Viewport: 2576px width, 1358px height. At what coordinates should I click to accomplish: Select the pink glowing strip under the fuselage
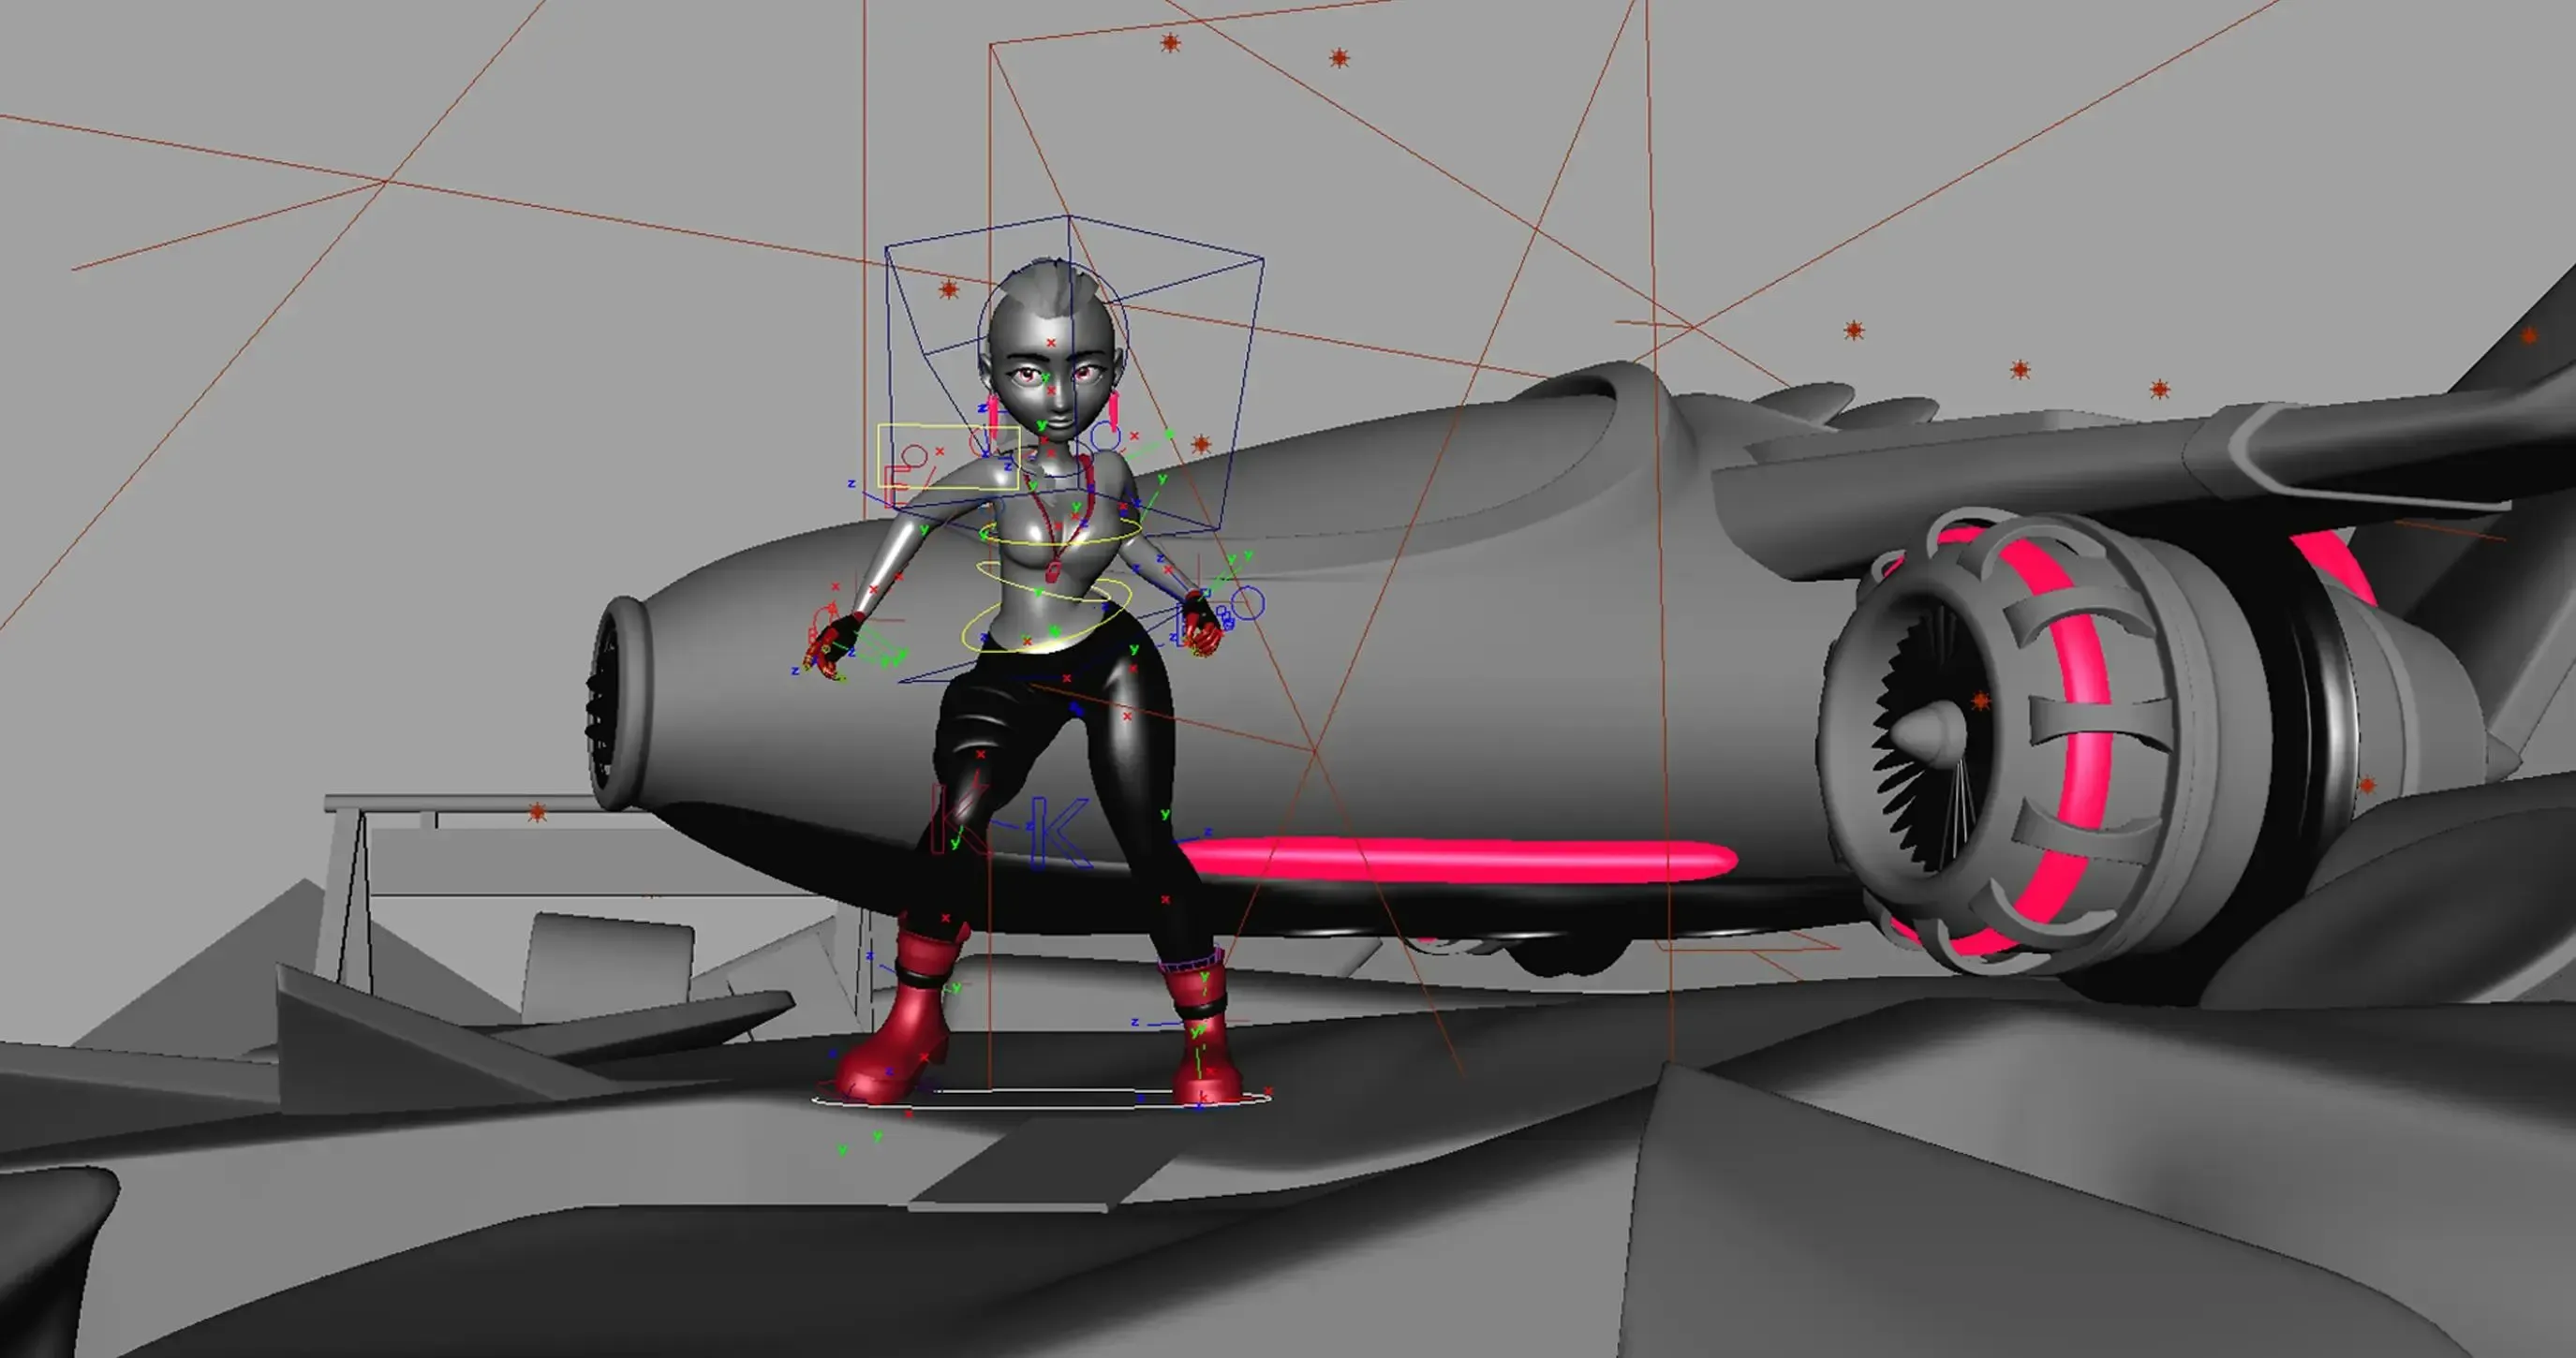pos(1459,861)
